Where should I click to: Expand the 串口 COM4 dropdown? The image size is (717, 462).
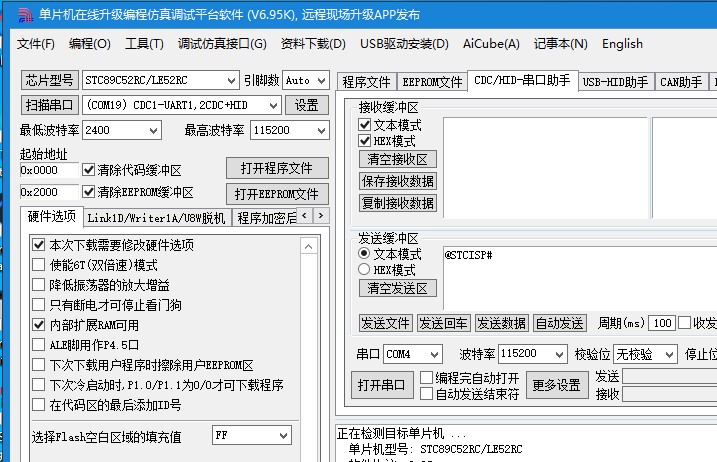(434, 354)
